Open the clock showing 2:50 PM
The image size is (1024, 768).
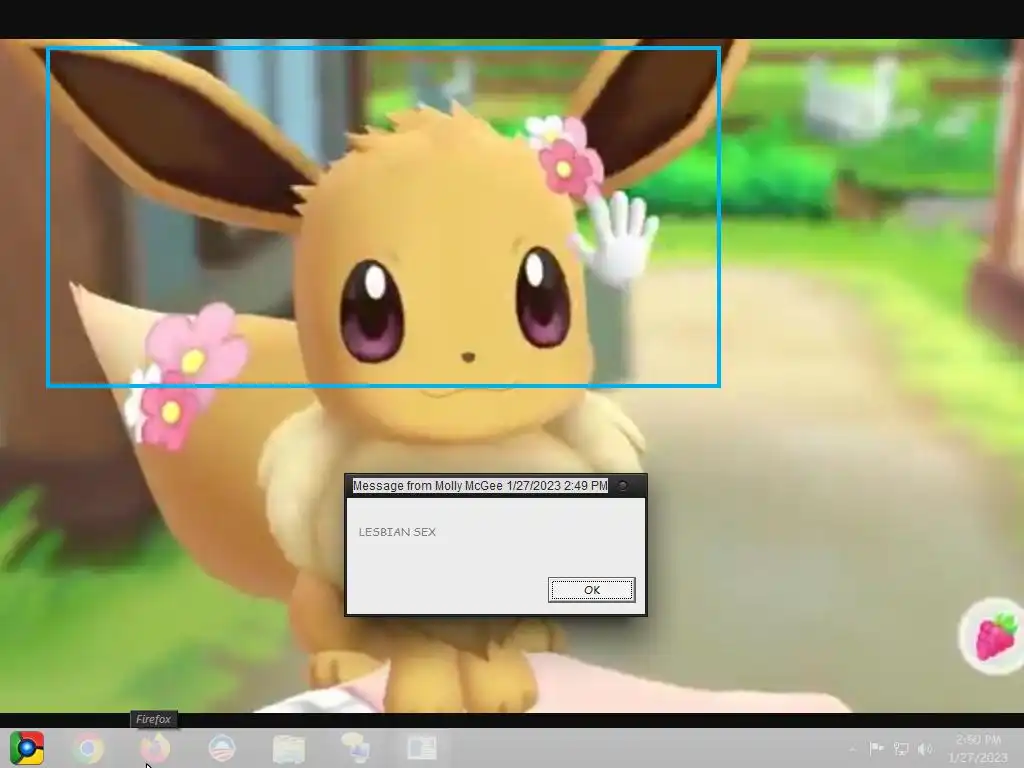point(978,748)
